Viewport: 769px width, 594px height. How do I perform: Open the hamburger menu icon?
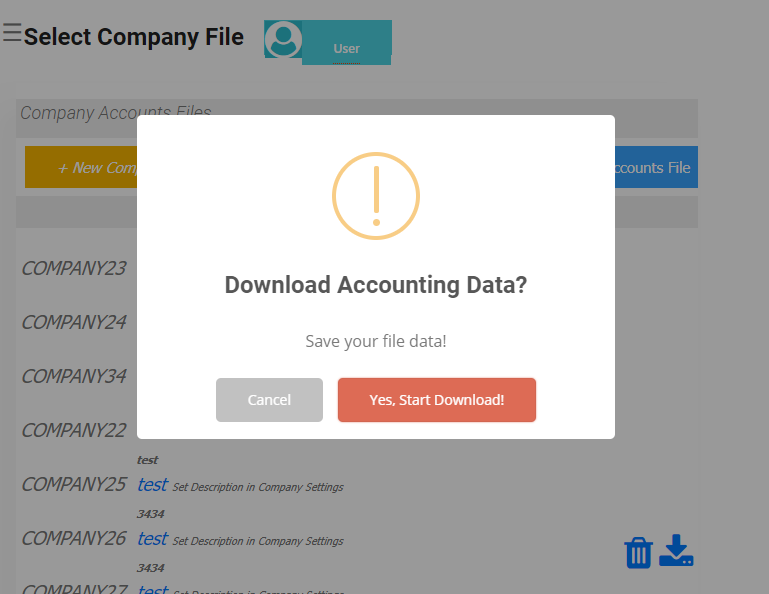coord(12,34)
